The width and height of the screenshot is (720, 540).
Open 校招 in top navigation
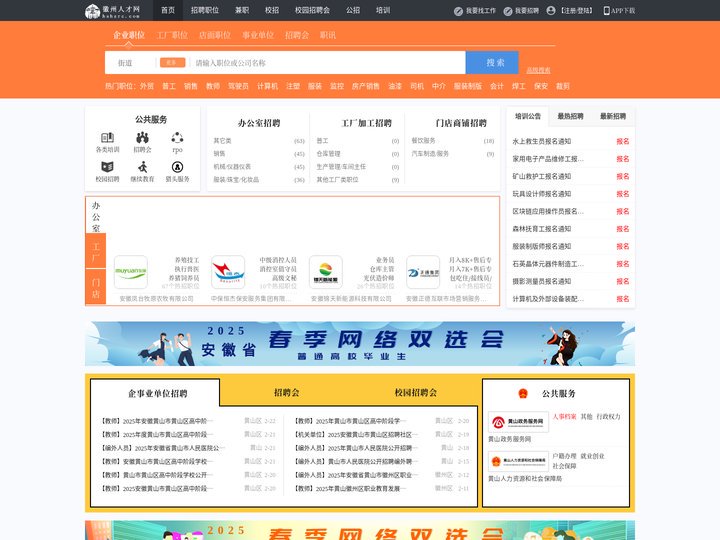point(272,10)
